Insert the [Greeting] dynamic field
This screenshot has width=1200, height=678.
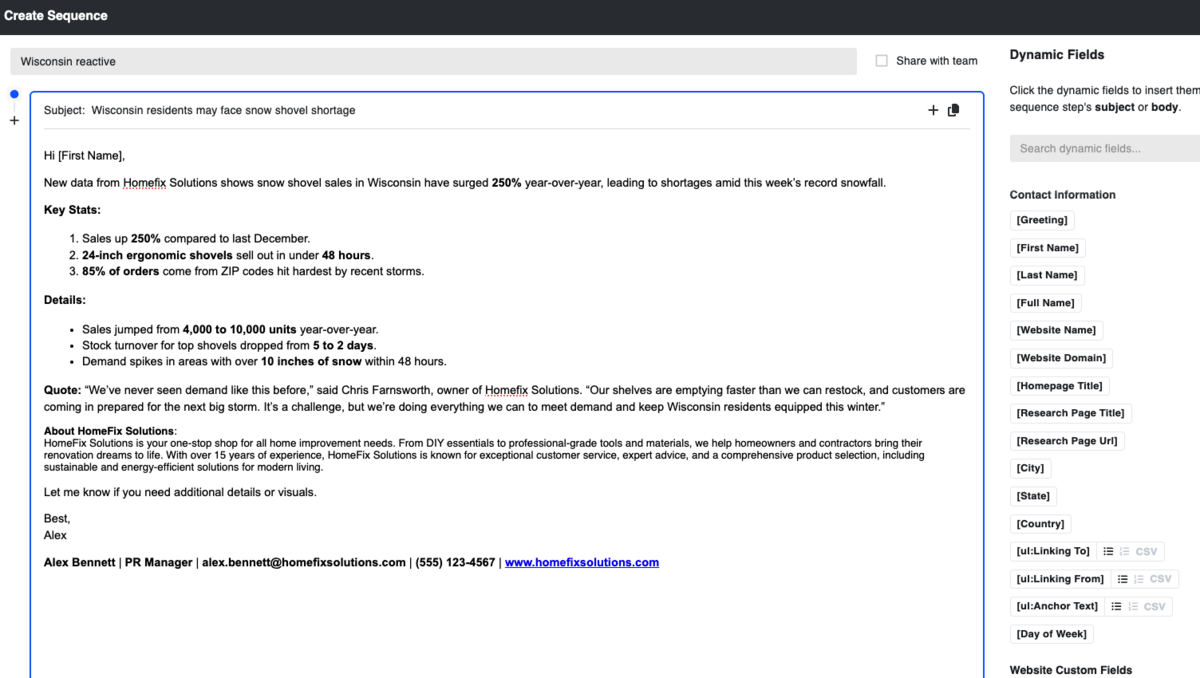point(1041,219)
